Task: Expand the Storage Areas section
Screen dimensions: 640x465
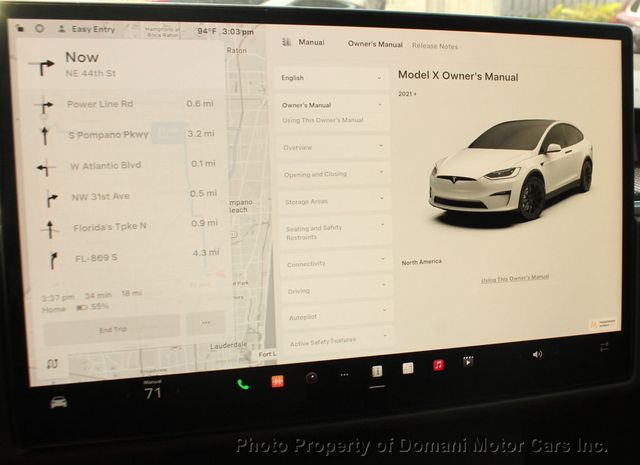Action: pos(334,201)
